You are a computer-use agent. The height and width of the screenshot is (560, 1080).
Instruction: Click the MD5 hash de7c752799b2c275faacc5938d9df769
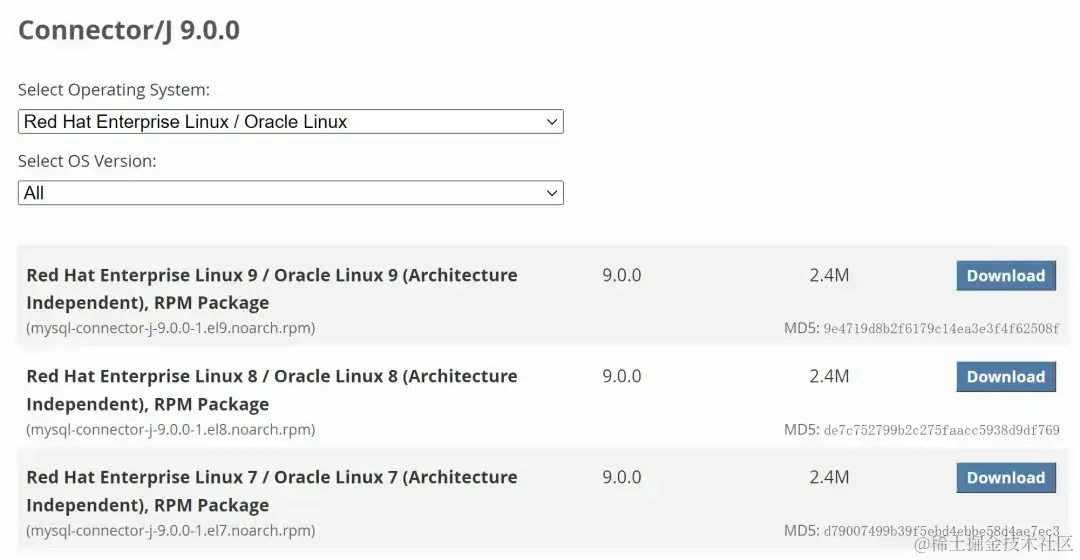pos(941,430)
